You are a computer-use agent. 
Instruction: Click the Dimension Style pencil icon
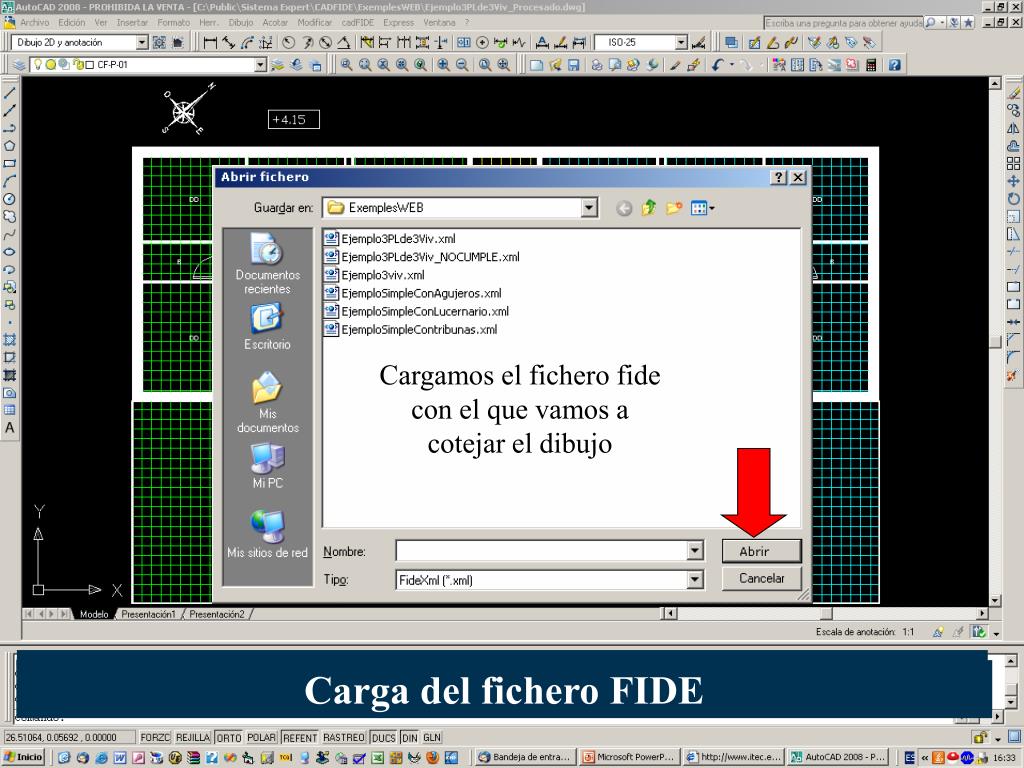click(698, 43)
